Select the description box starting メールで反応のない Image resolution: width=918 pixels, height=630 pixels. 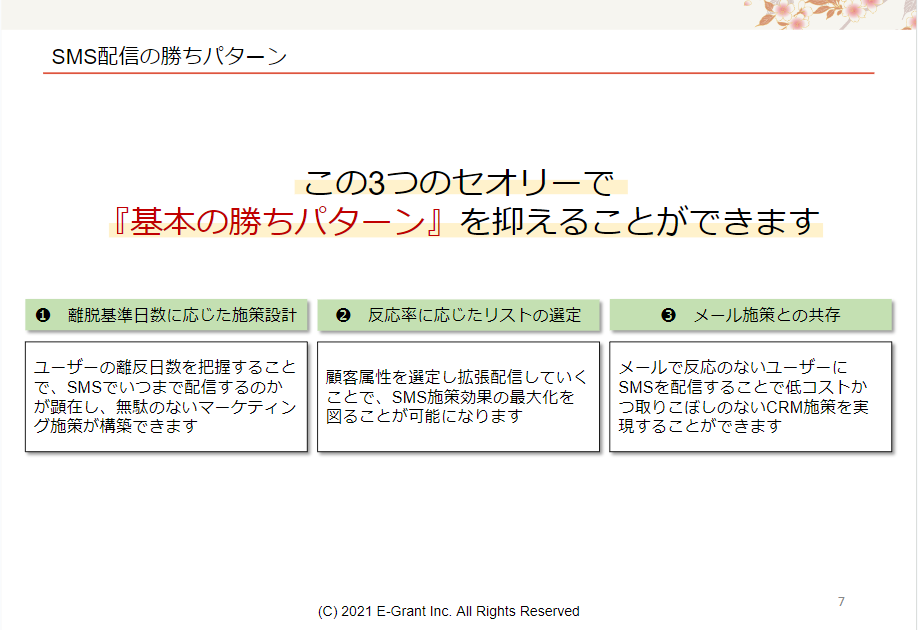750,396
